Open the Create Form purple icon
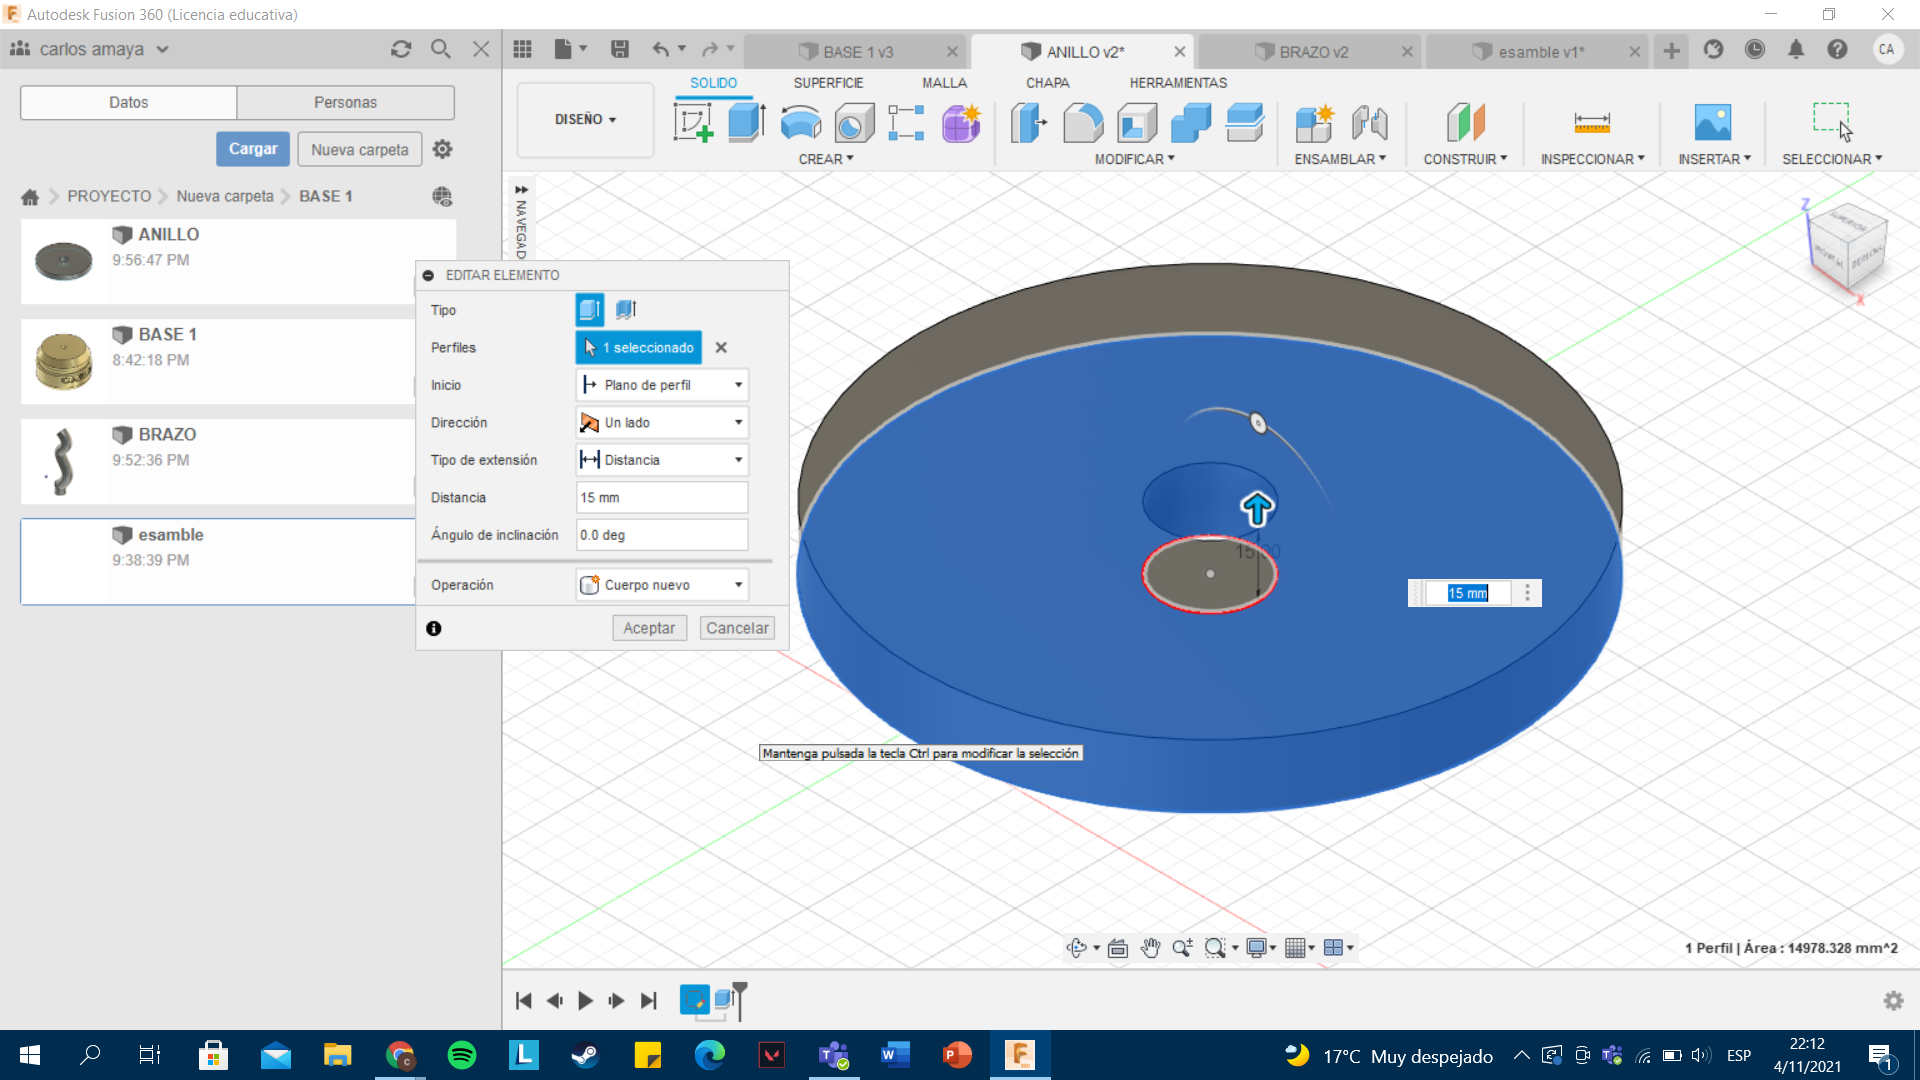Screen dimensions: 1920x1080 (961, 123)
